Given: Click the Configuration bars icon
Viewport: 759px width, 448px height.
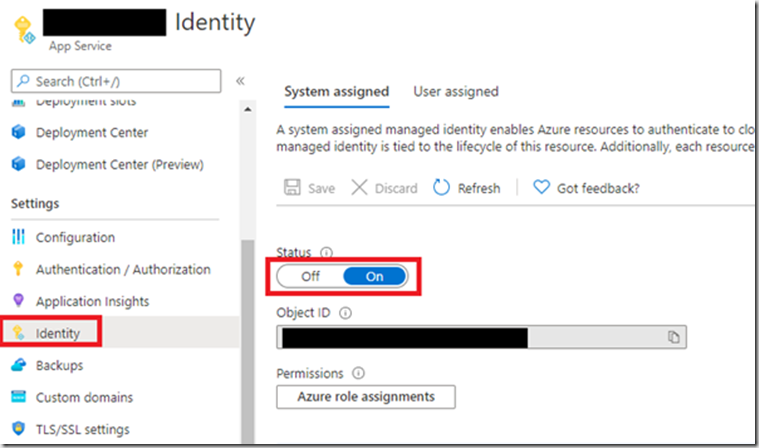Looking at the screenshot, I should click(x=18, y=237).
